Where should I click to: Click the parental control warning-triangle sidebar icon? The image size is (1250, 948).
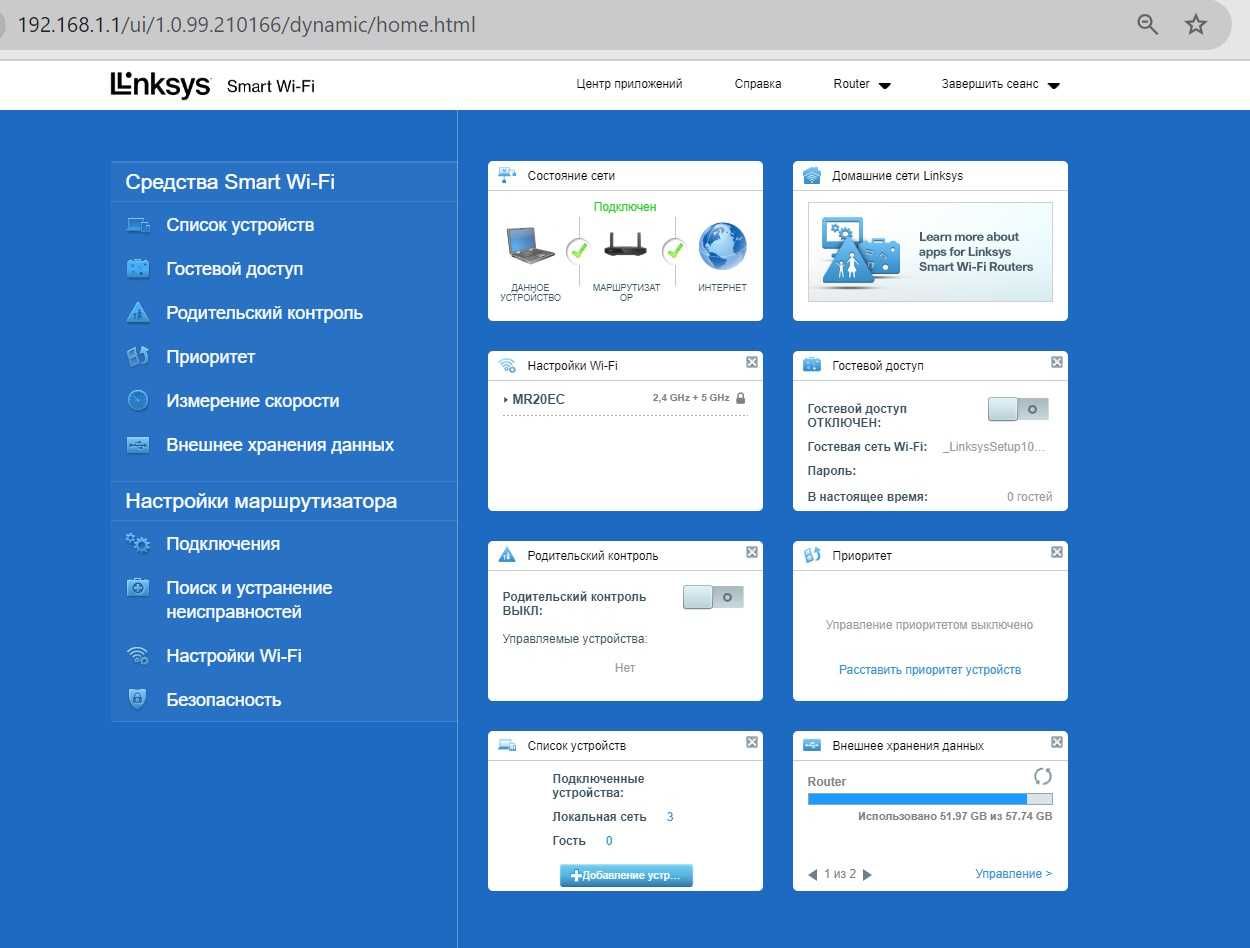pos(138,313)
